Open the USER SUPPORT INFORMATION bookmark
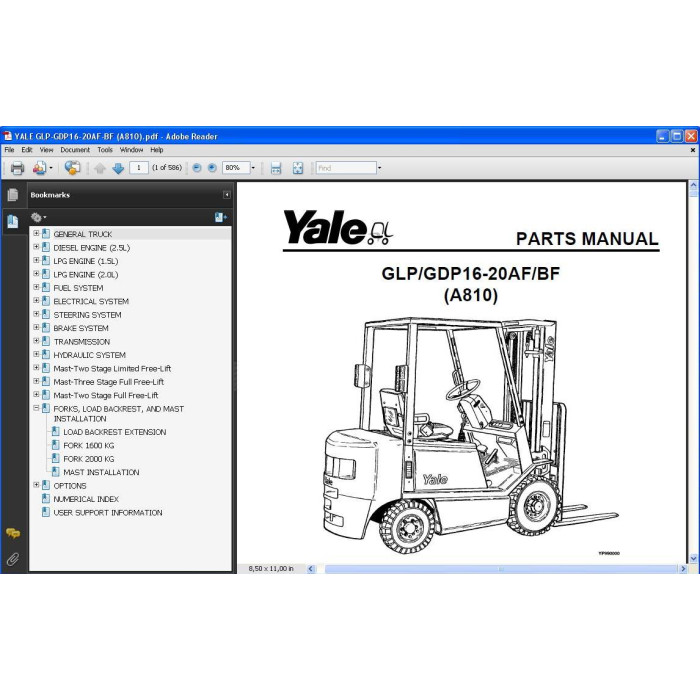Screen dimensions: 700x700 [108, 512]
